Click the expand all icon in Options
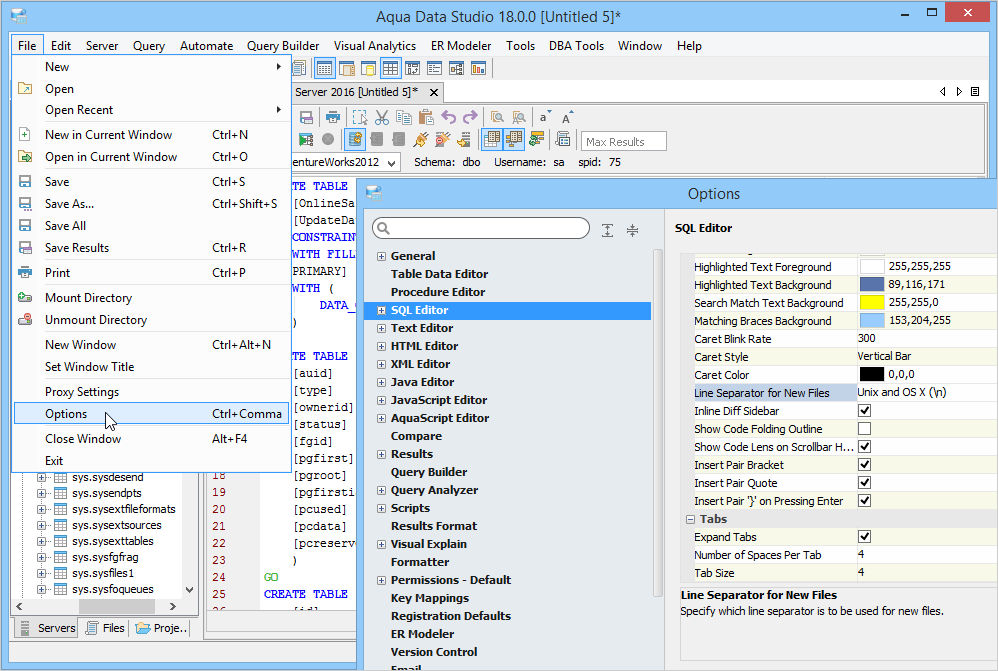Screen dimensions: 998x671 pyautogui.click(x=608, y=230)
